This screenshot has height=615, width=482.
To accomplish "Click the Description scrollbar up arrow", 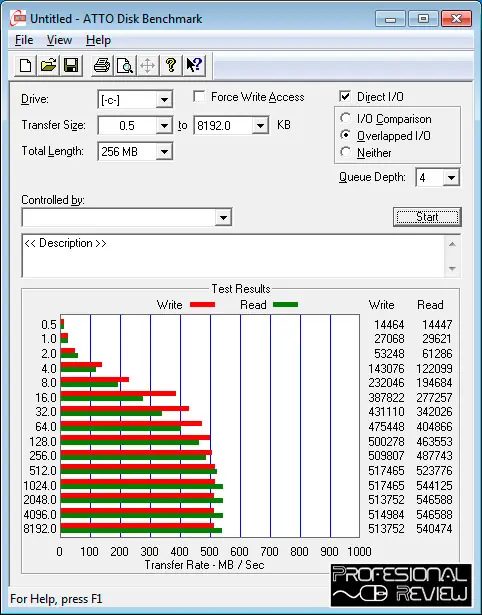I will pyautogui.click(x=452, y=244).
